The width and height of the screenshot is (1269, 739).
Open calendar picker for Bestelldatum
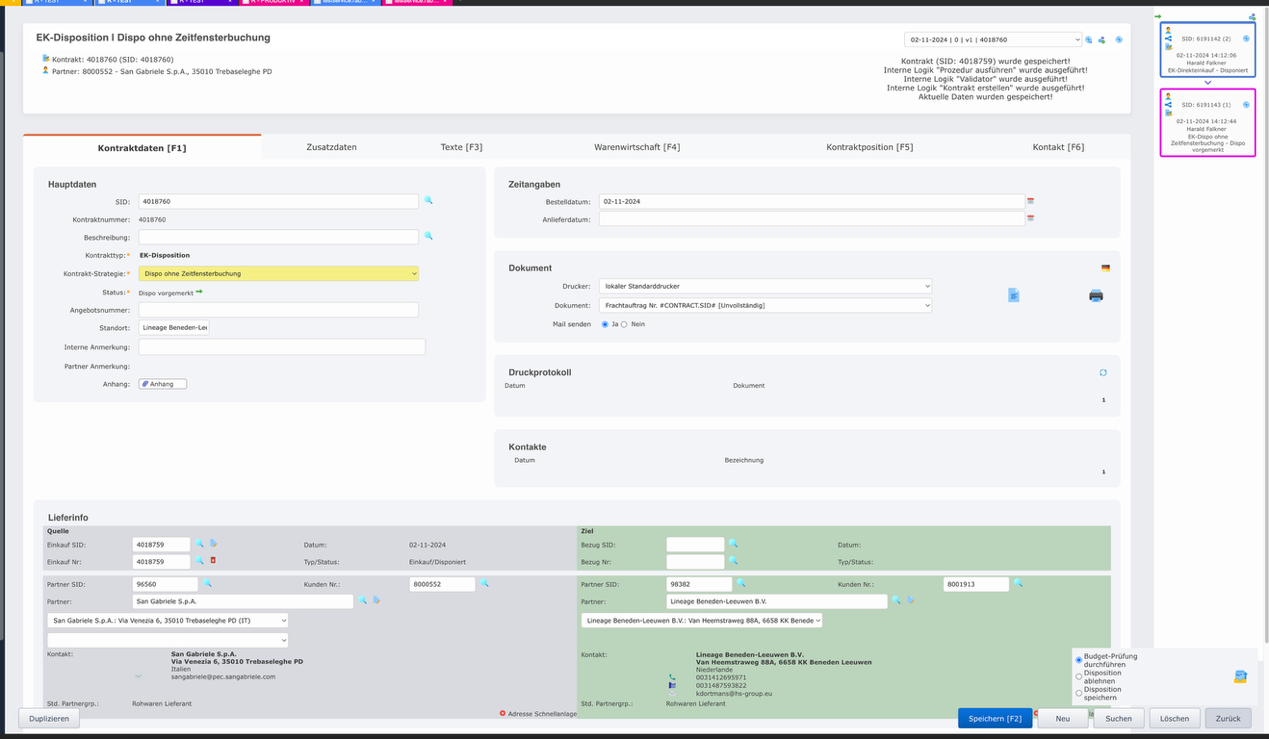pos(1031,201)
